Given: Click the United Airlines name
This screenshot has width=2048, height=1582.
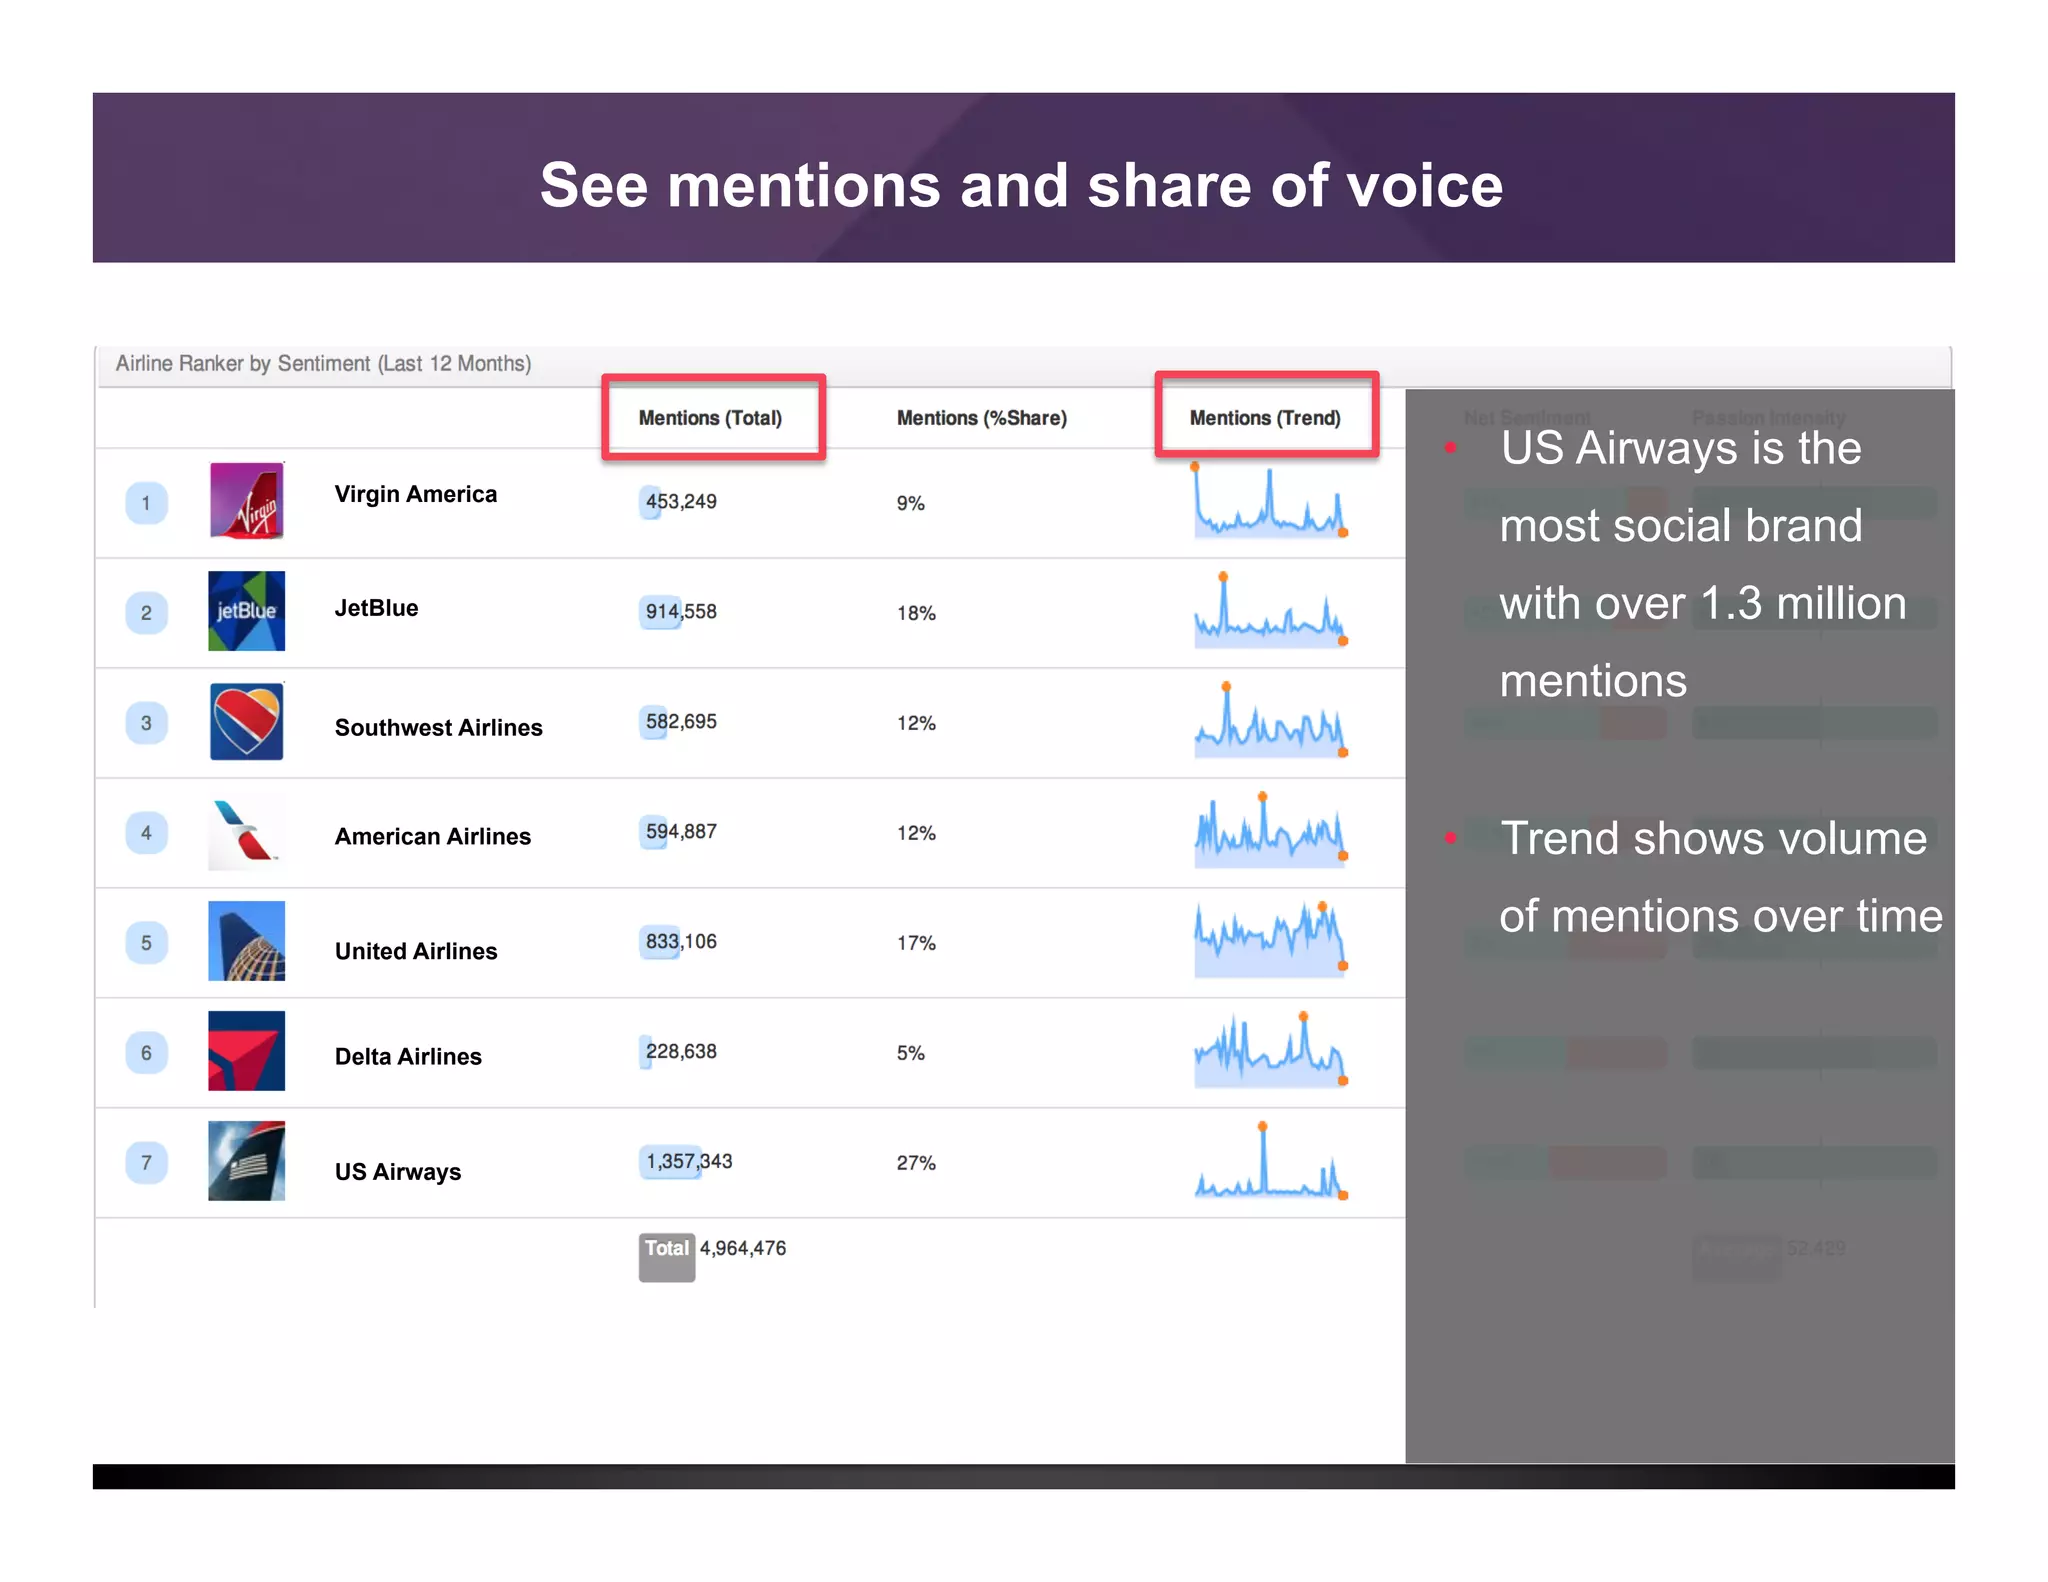Looking at the screenshot, I should 416,951.
